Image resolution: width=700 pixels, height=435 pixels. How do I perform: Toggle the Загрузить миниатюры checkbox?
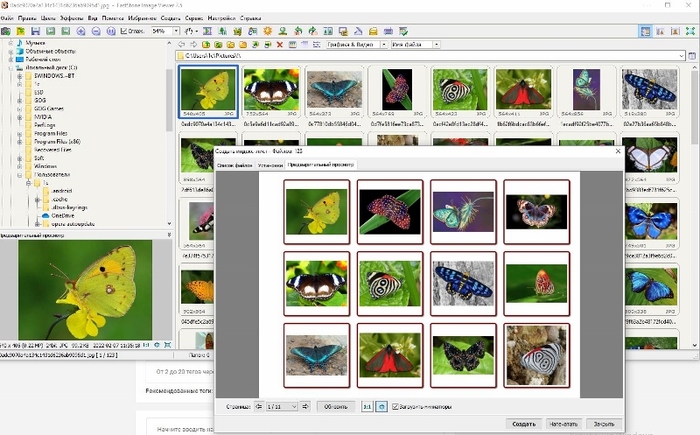(x=396, y=407)
